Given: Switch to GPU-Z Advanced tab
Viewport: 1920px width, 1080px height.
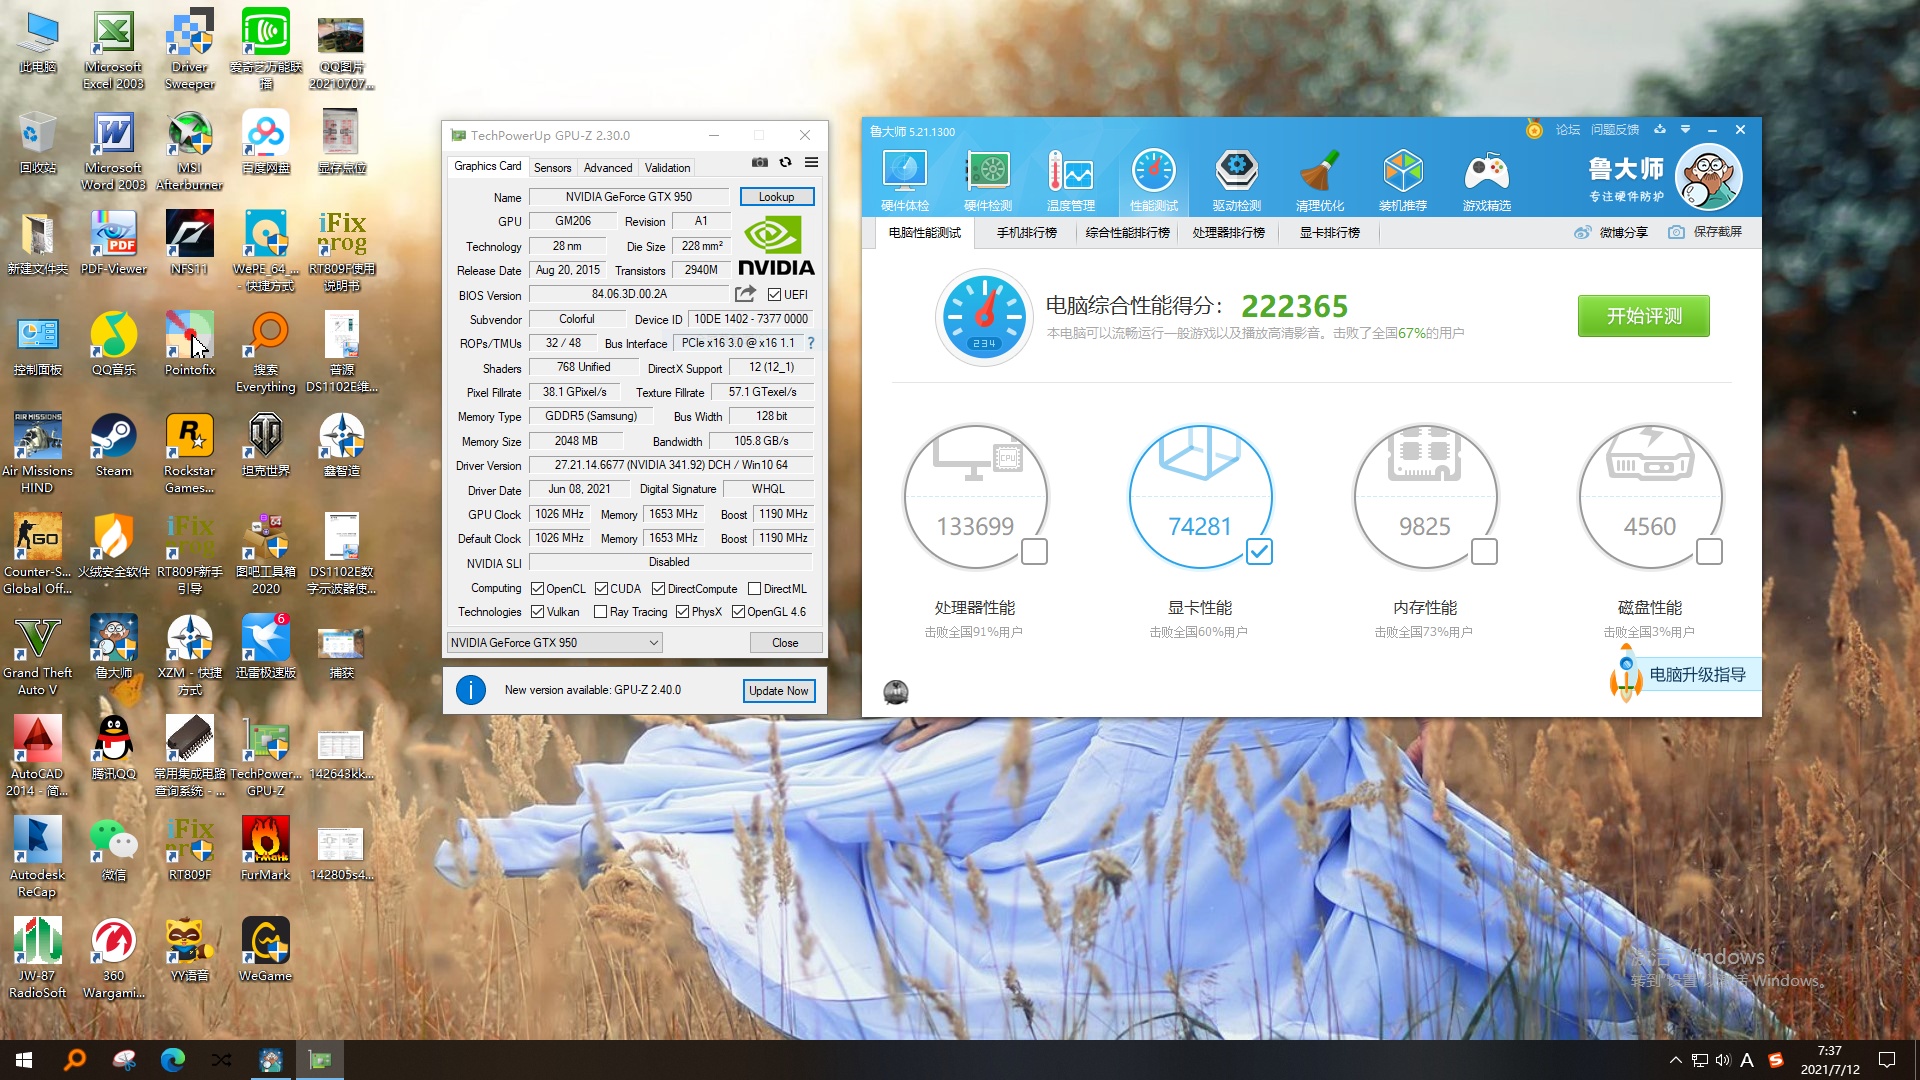Looking at the screenshot, I should coord(608,168).
